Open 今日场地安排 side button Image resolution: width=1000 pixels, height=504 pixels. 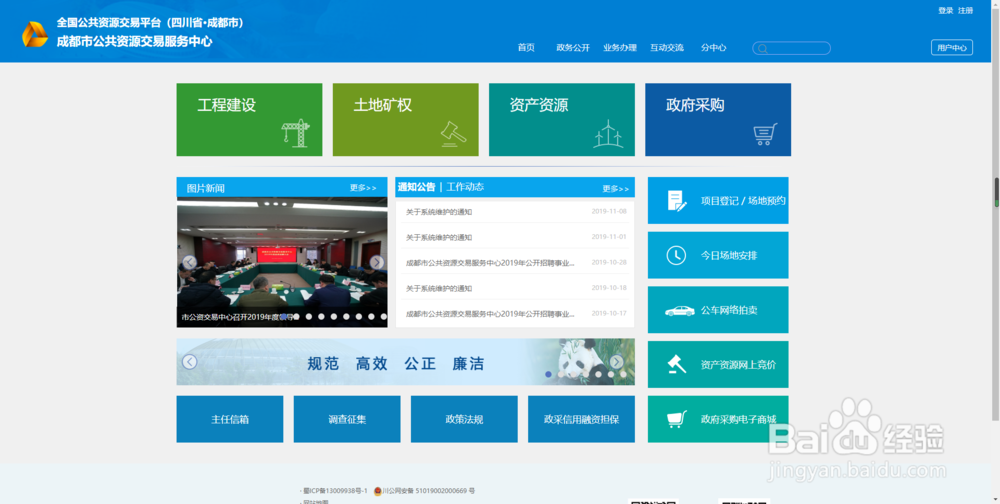pyautogui.click(x=718, y=255)
